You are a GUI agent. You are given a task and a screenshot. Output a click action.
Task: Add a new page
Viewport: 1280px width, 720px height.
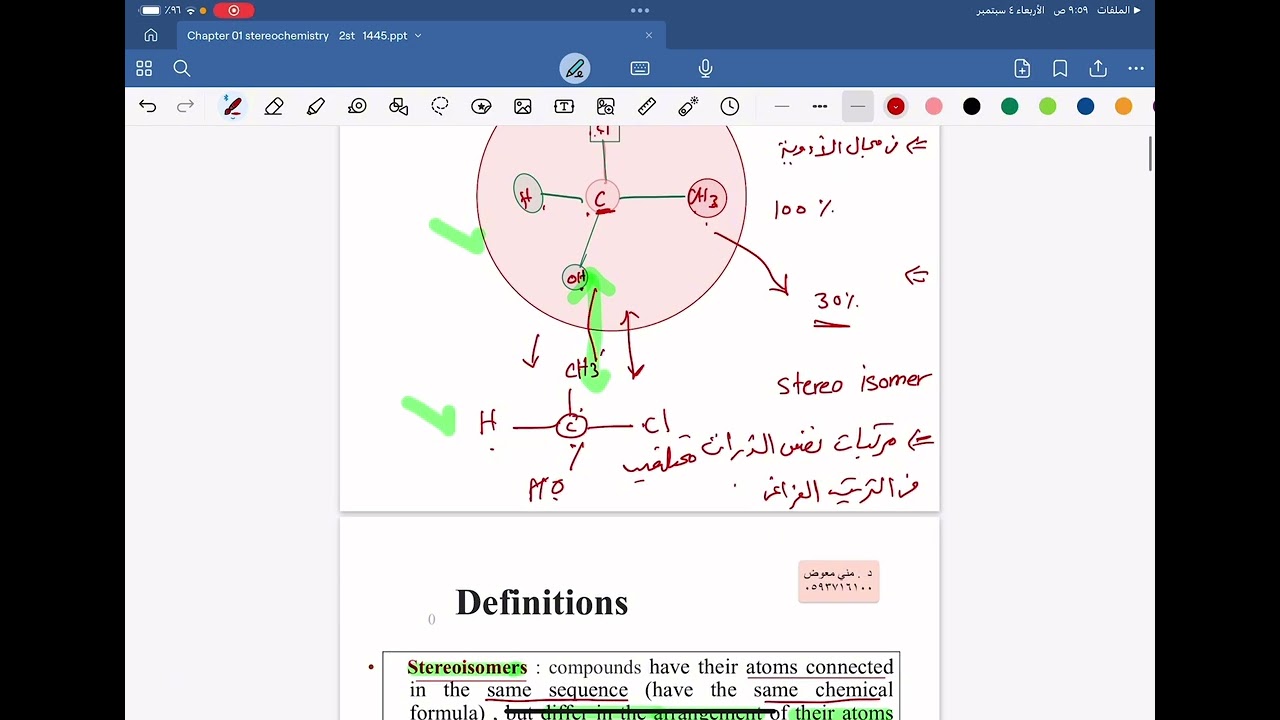pyautogui.click(x=1022, y=68)
